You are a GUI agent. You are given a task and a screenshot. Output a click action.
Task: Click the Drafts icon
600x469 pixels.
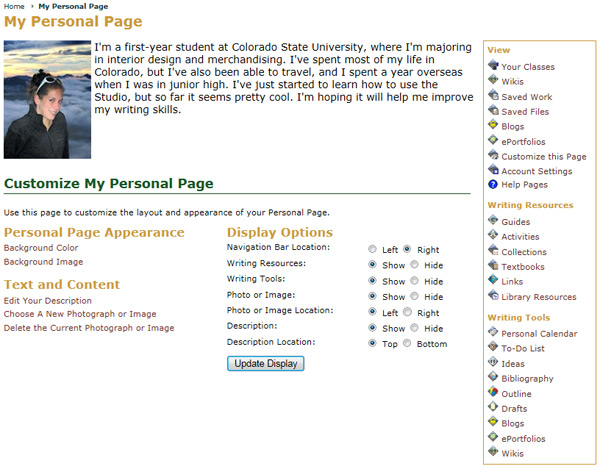[493, 407]
